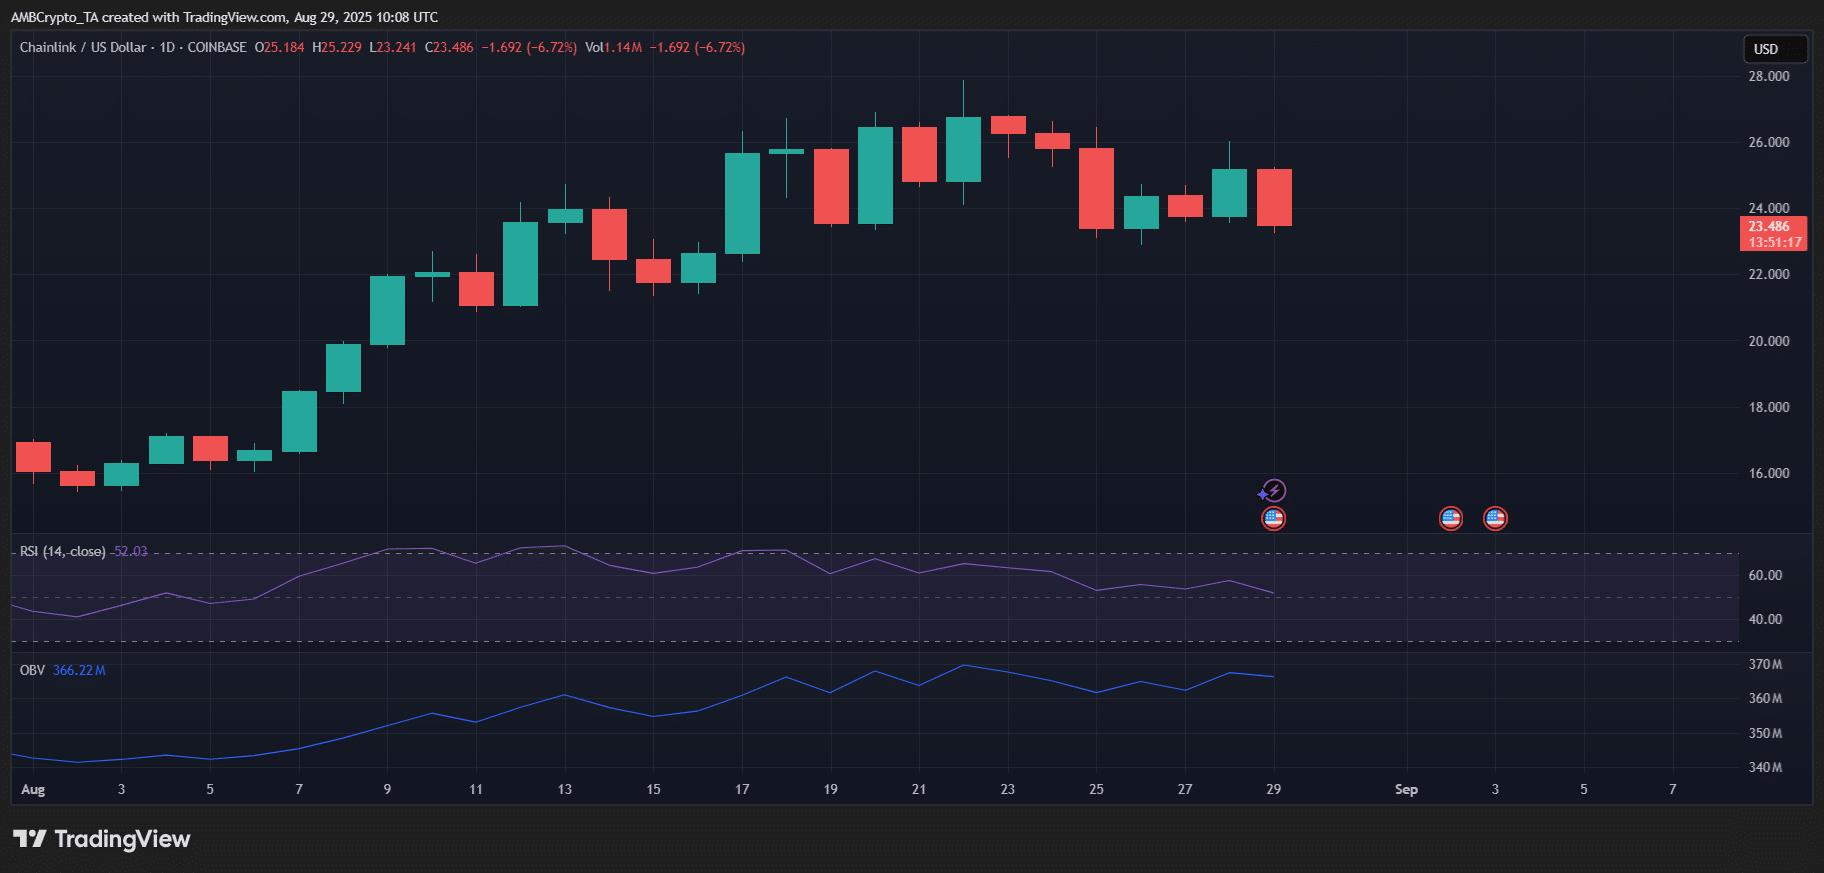Click the Sep label on the date axis
This screenshot has width=1824, height=873.
[x=1406, y=789]
